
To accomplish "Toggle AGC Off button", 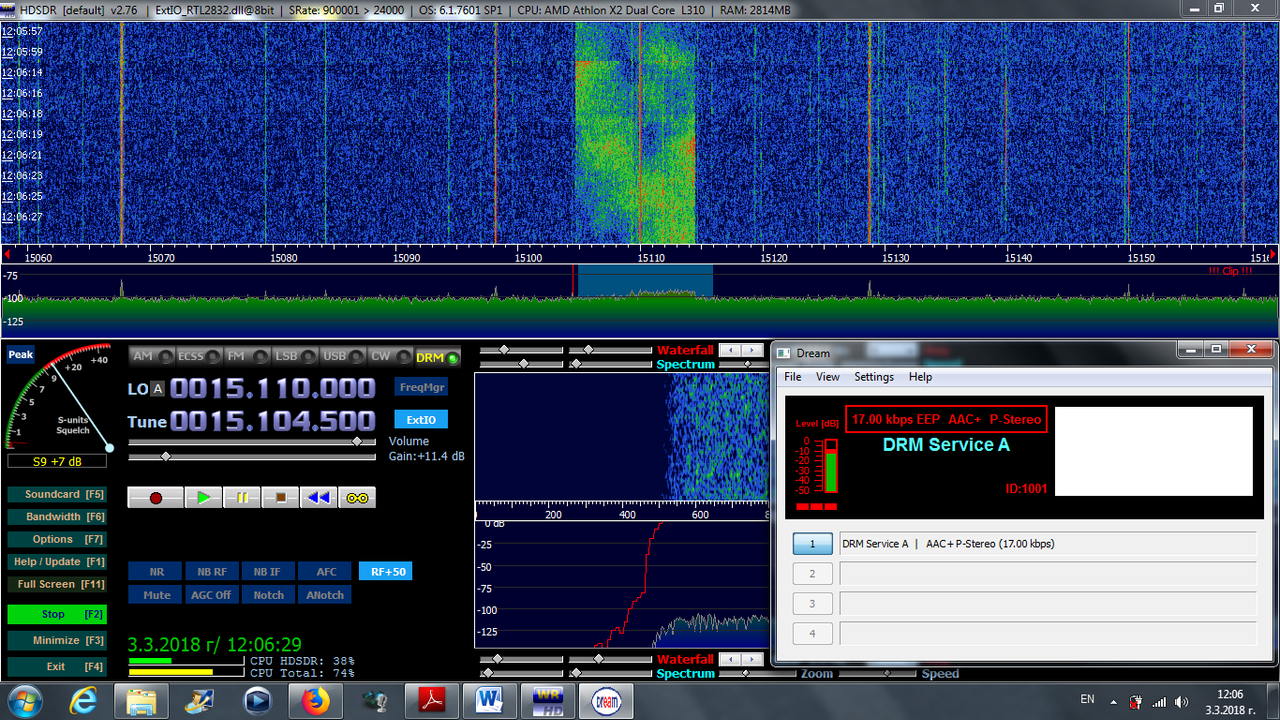I will click(212, 595).
